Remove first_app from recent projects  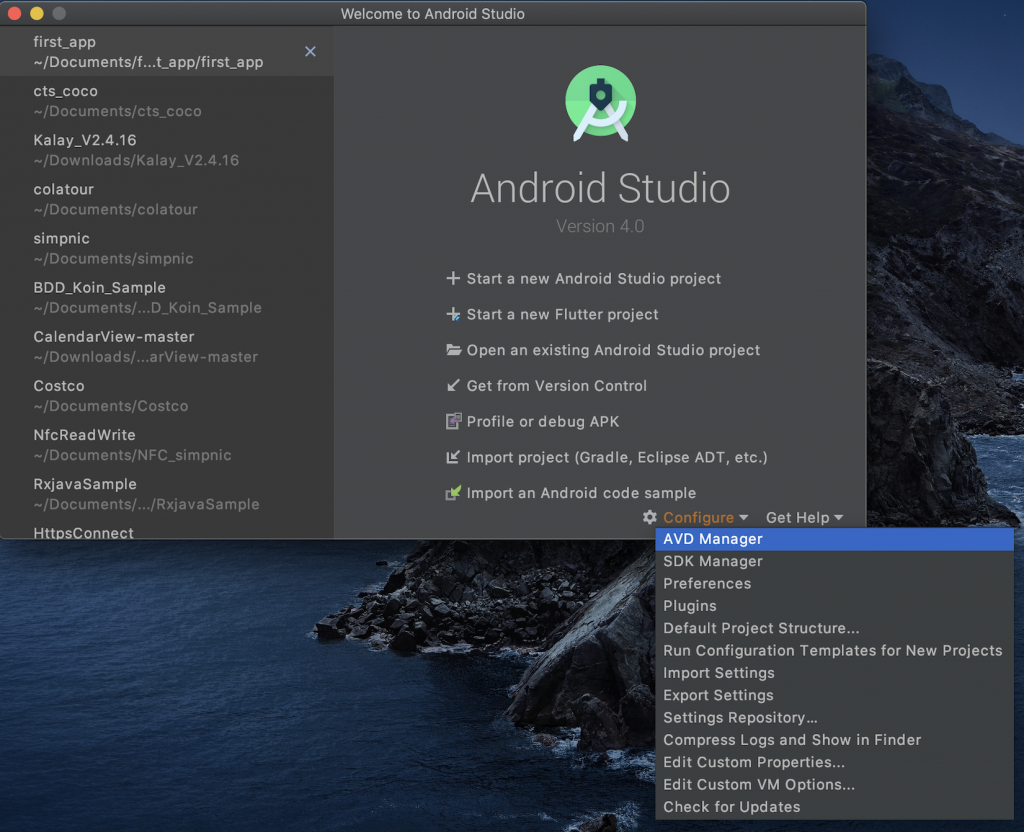point(310,52)
